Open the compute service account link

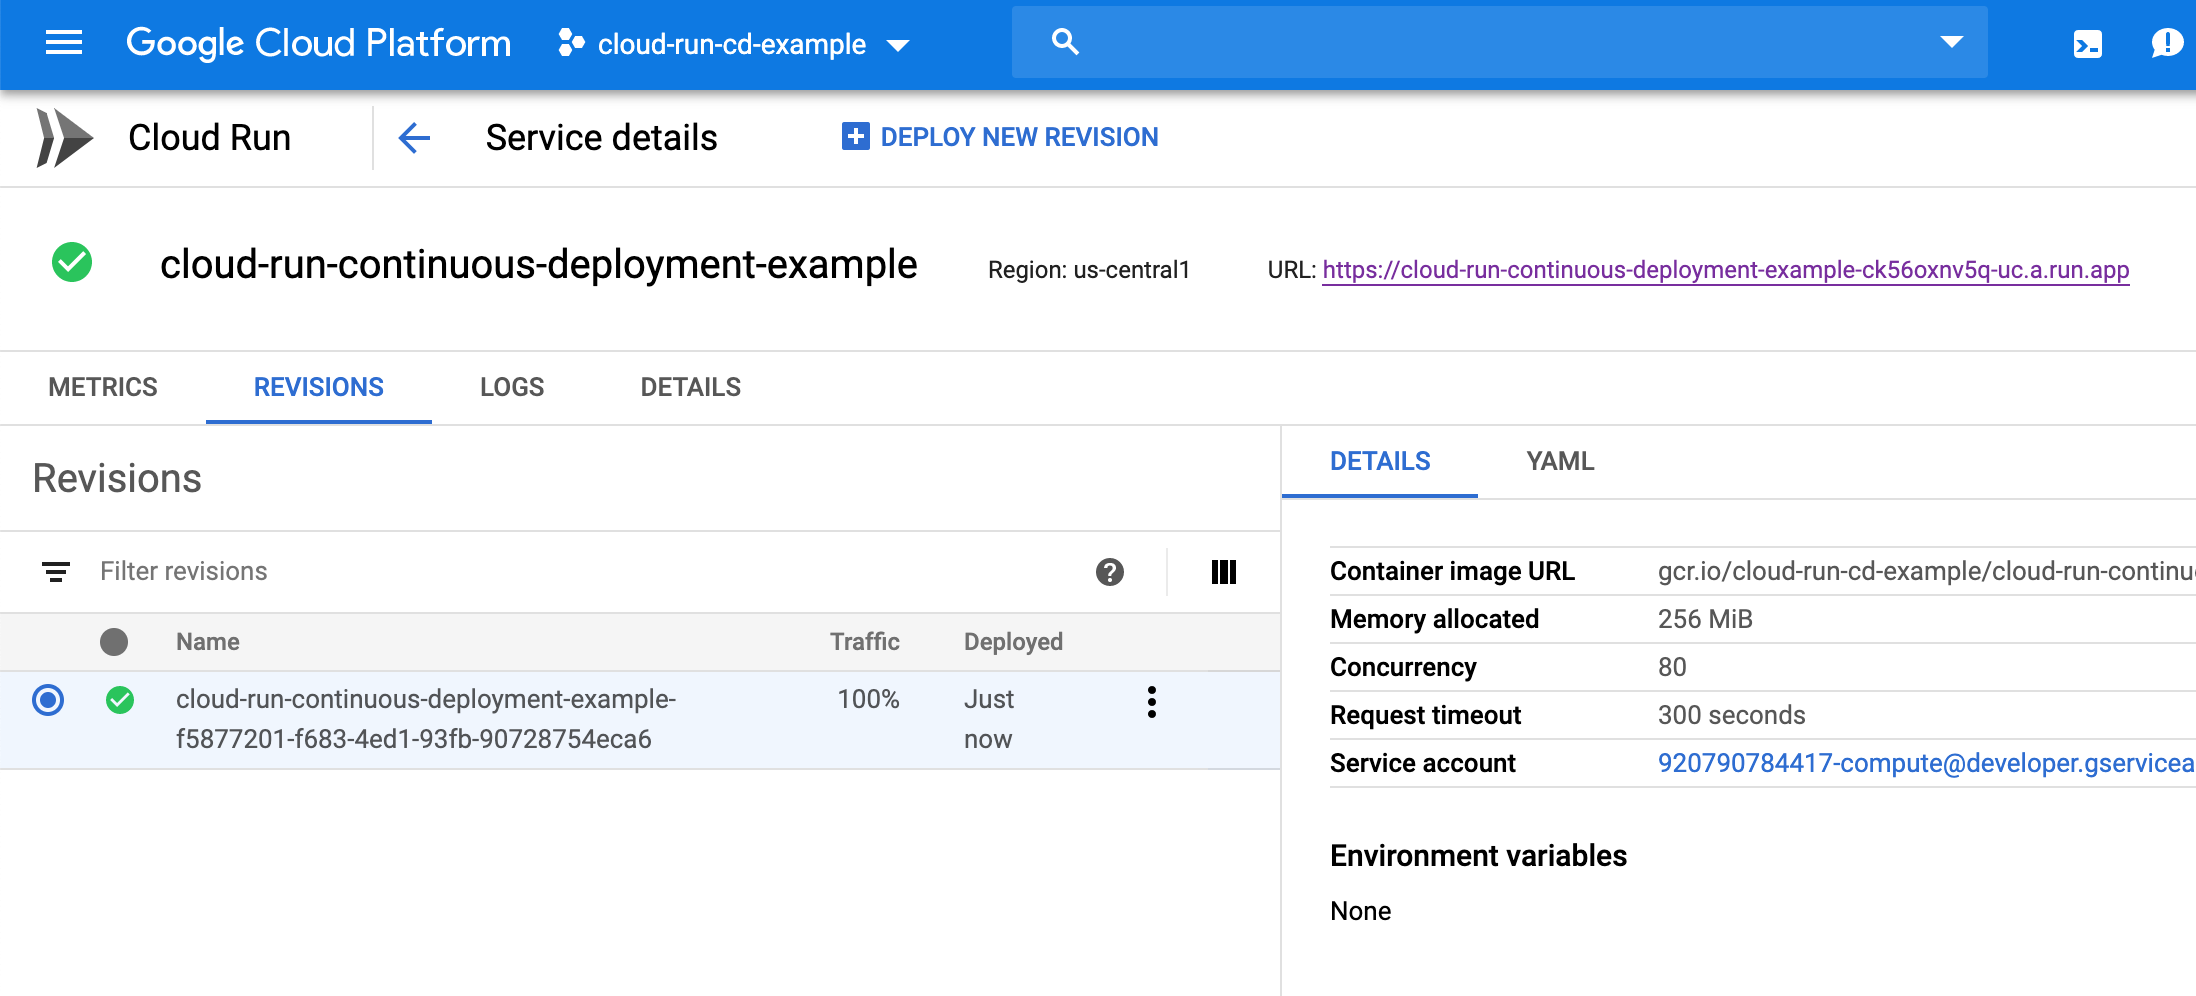coord(1926,763)
